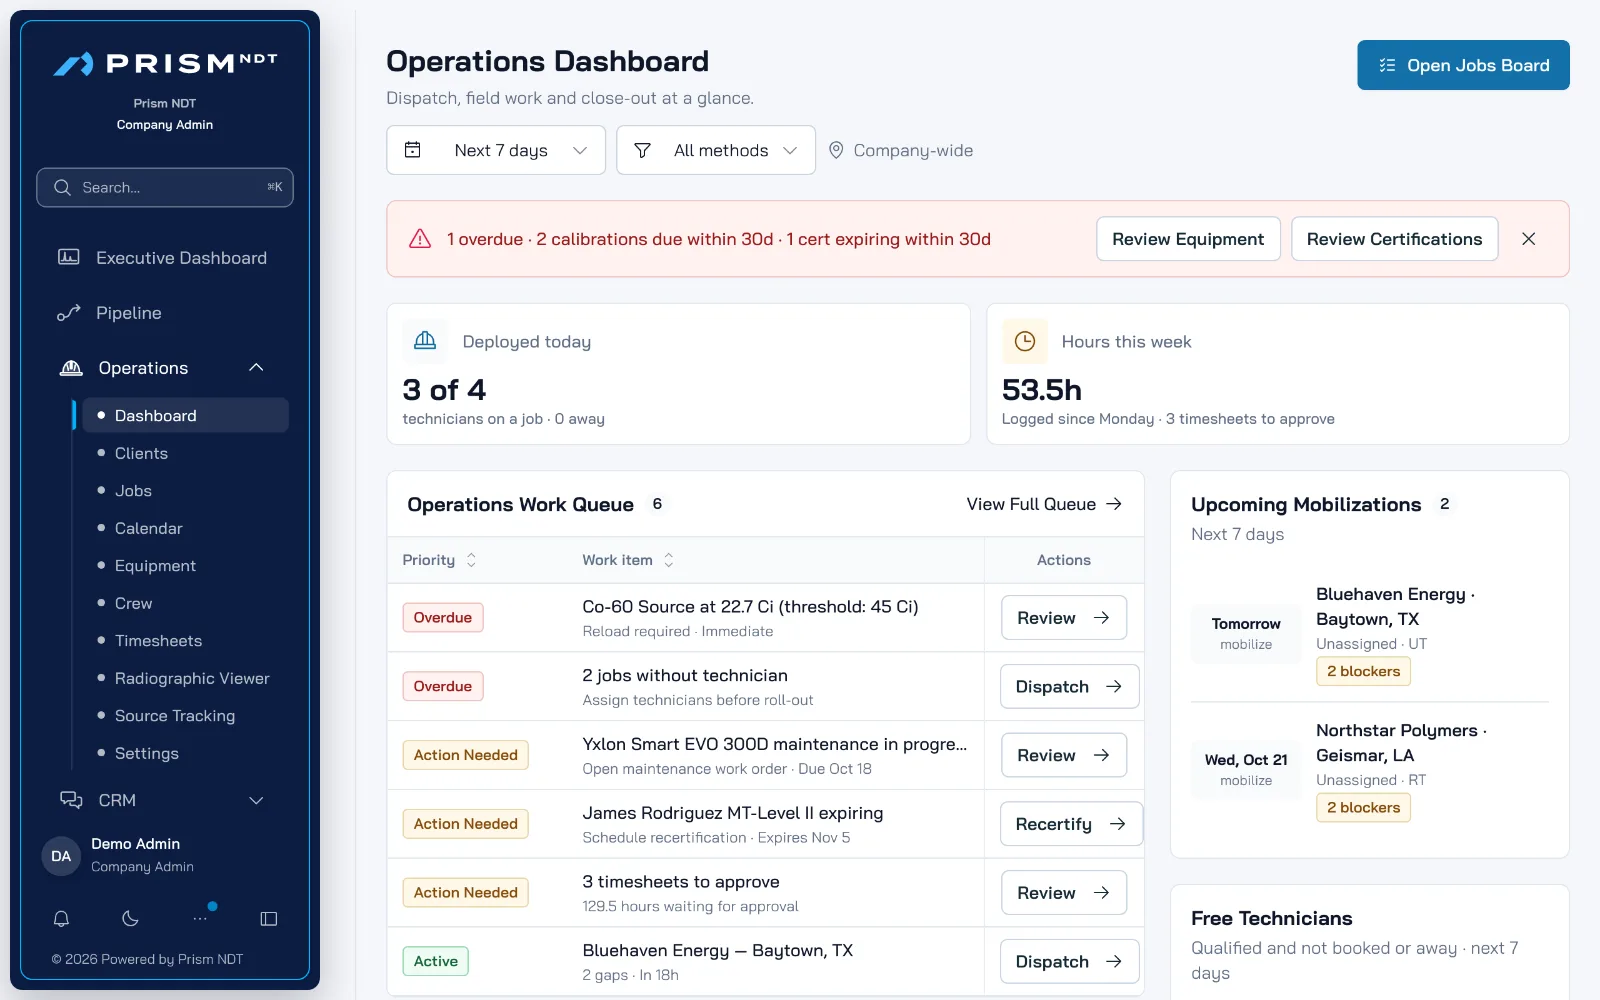The height and width of the screenshot is (1000, 1600).
Task: Sort the queue by Priority
Action: tap(439, 560)
